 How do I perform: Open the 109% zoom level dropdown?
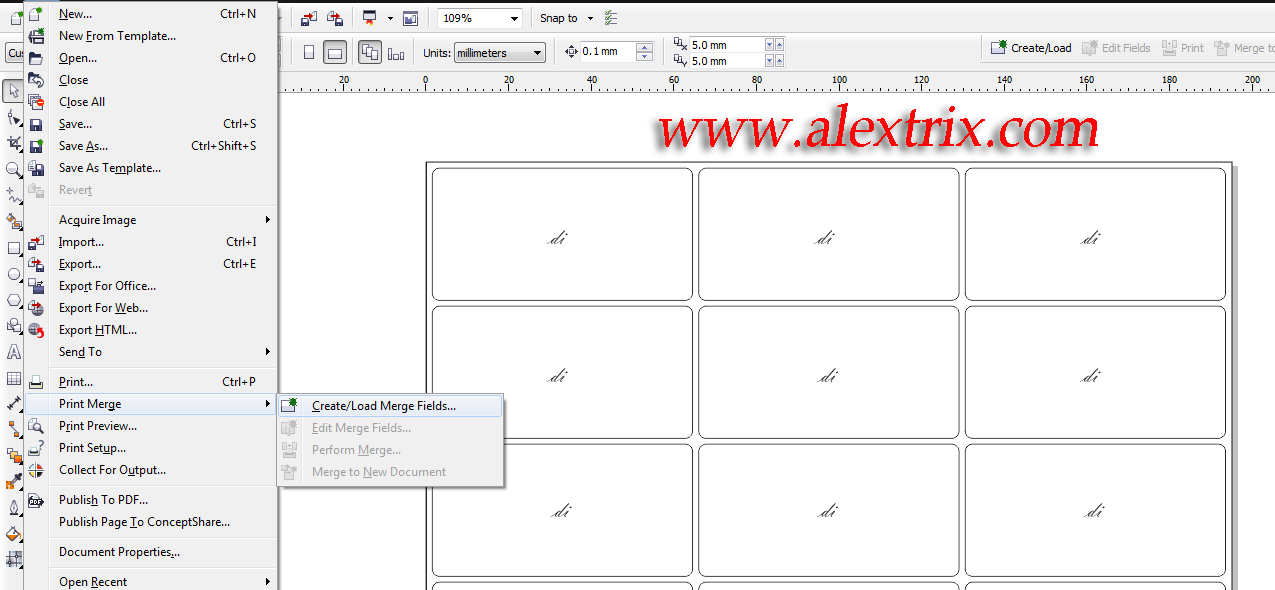coord(514,19)
